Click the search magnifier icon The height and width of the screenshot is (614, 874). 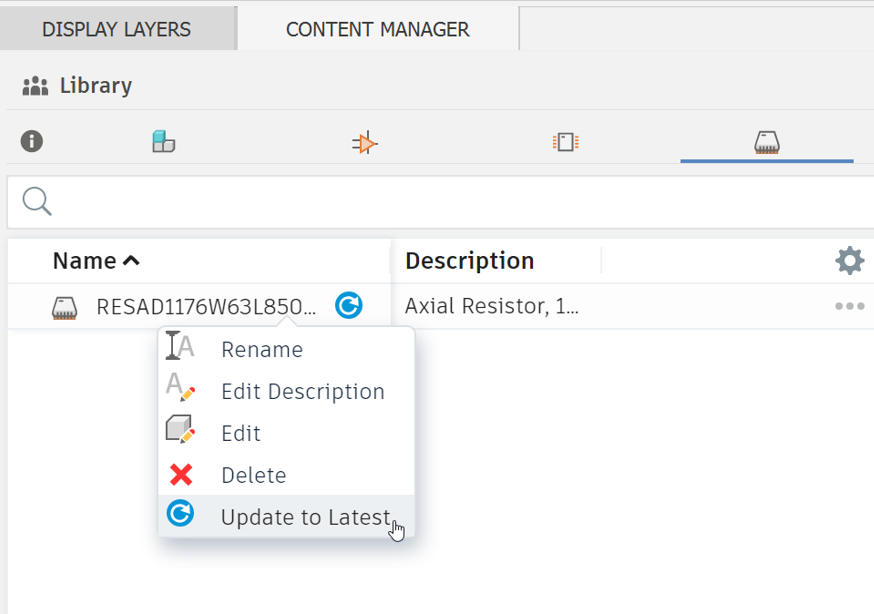[x=36, y=201]
